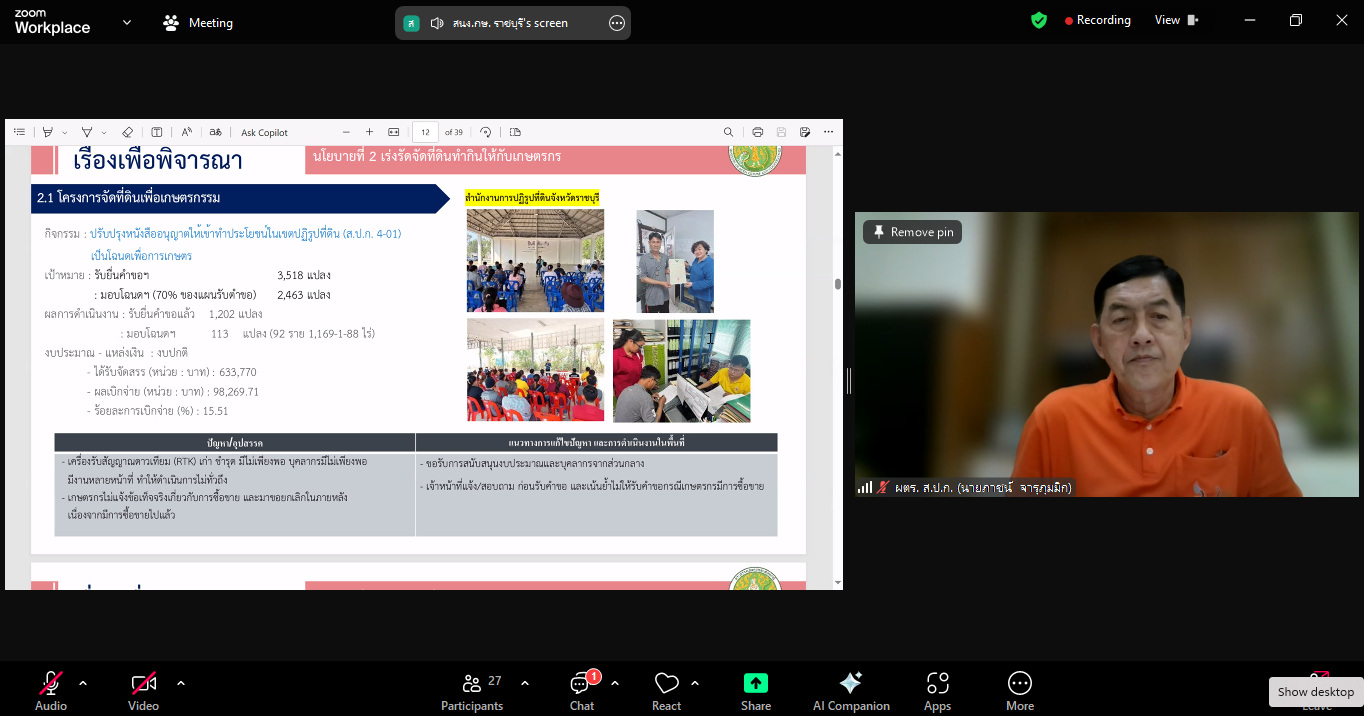
Task: Click the shared PDF vertical scrollbar
Action: pyautogui.click(x=837, y=284)
